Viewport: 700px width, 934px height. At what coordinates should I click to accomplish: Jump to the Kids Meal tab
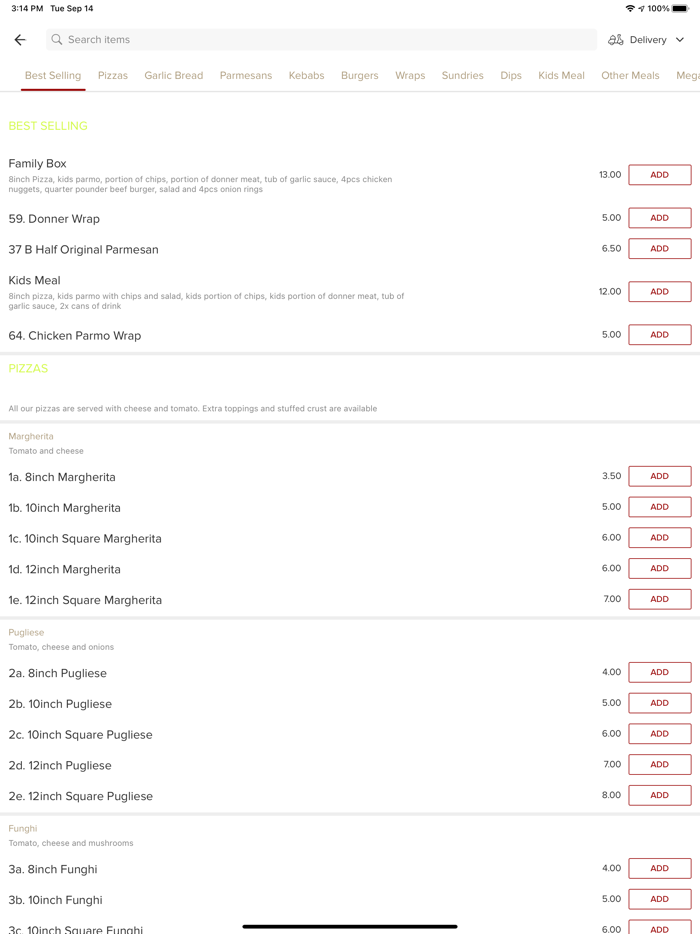point(561,76)
